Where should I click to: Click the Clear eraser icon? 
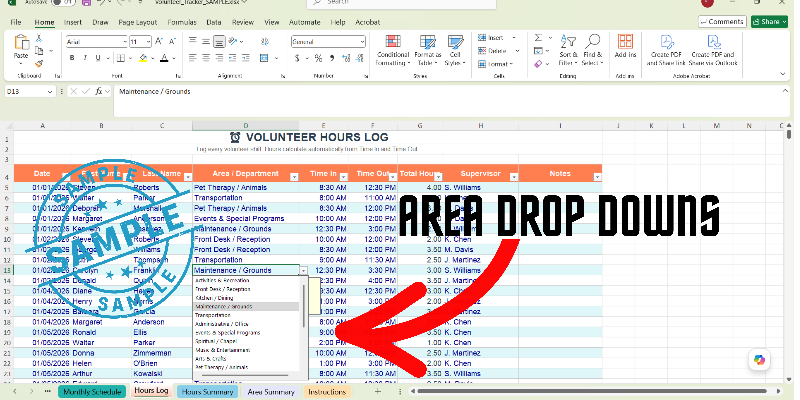[539, 64]
